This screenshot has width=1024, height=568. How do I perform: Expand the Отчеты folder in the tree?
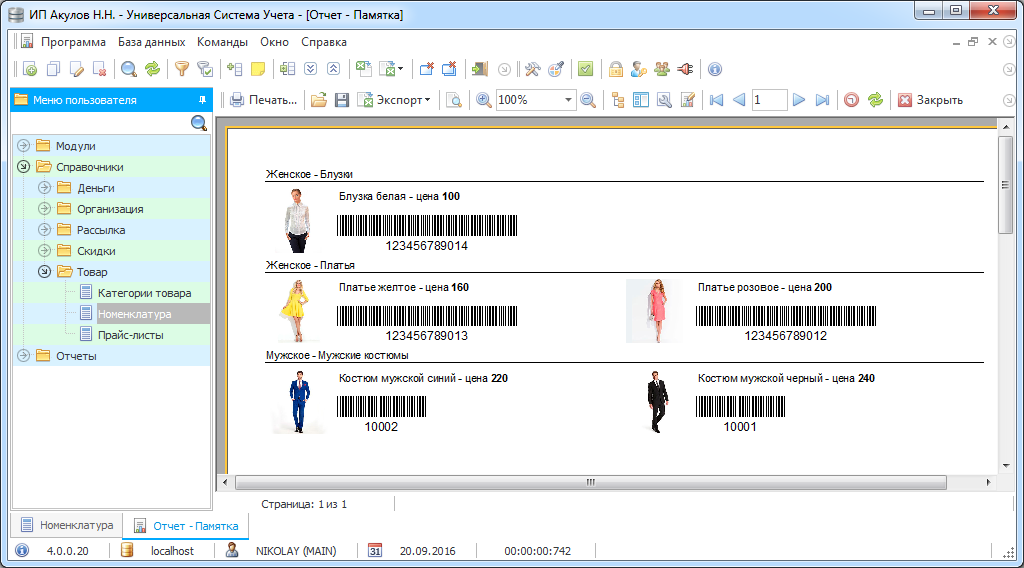tap(23, 356)
